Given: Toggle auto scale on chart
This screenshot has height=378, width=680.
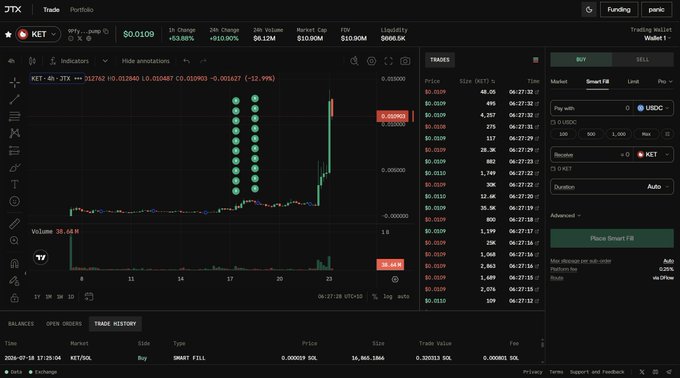Looking at the screenshot, I should pyautogui.click(x=403, y=297).
